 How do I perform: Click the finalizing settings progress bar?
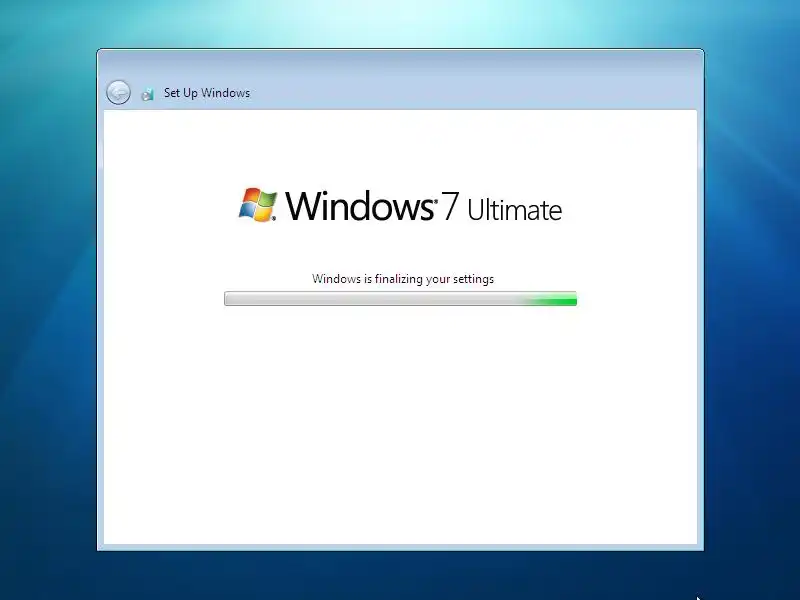pos(401,298)
